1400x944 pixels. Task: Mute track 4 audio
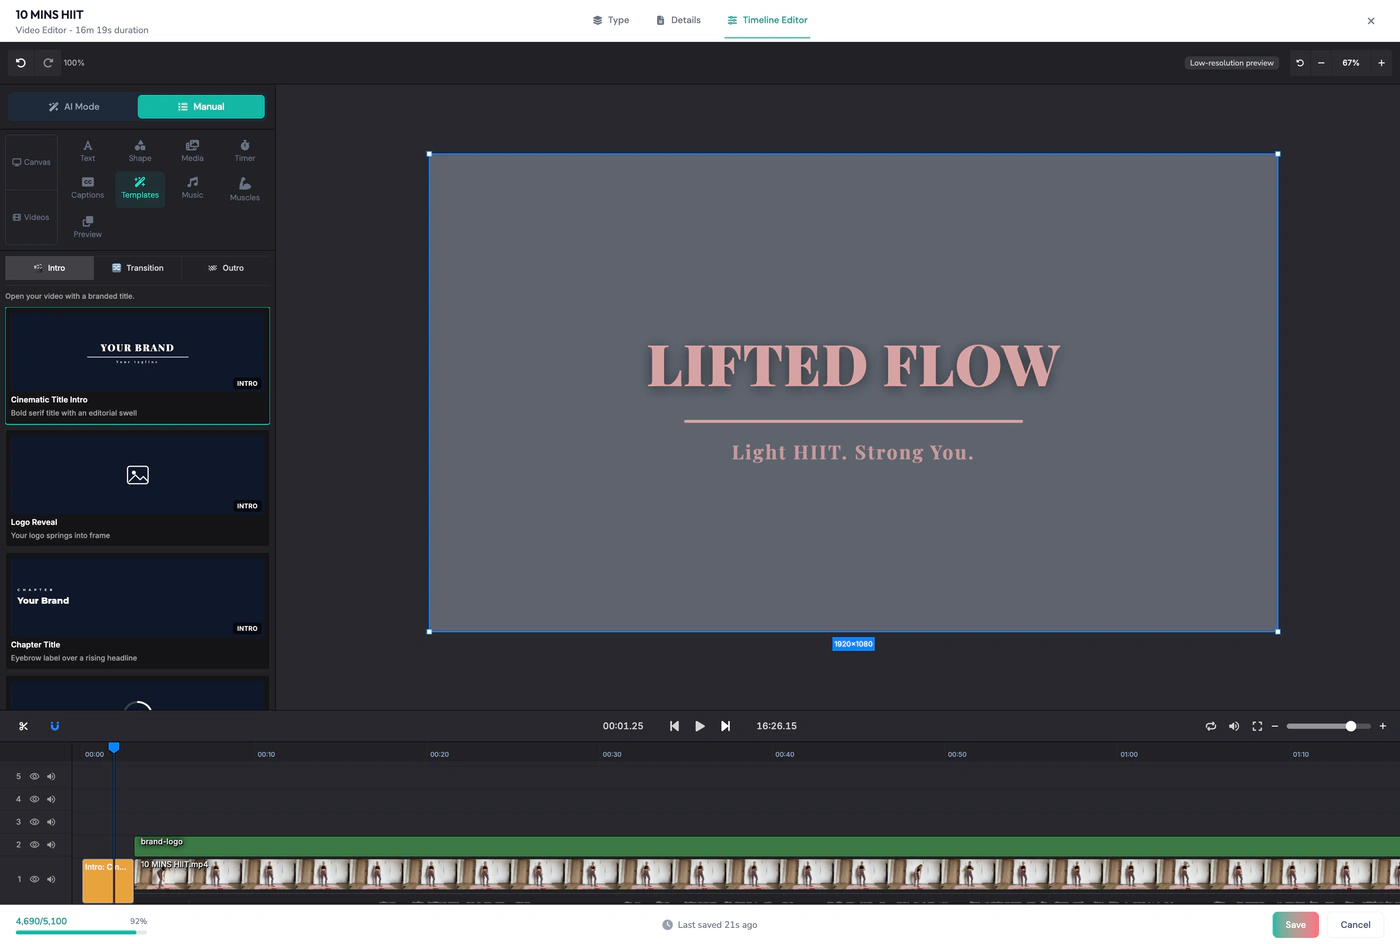click(51, 799)
